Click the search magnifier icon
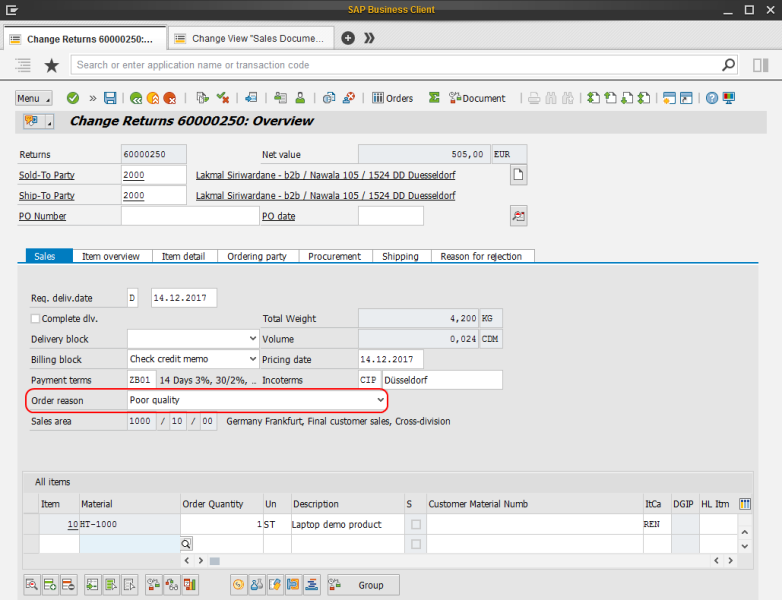Screen dimensions: 782x600 tap(728, 65)
